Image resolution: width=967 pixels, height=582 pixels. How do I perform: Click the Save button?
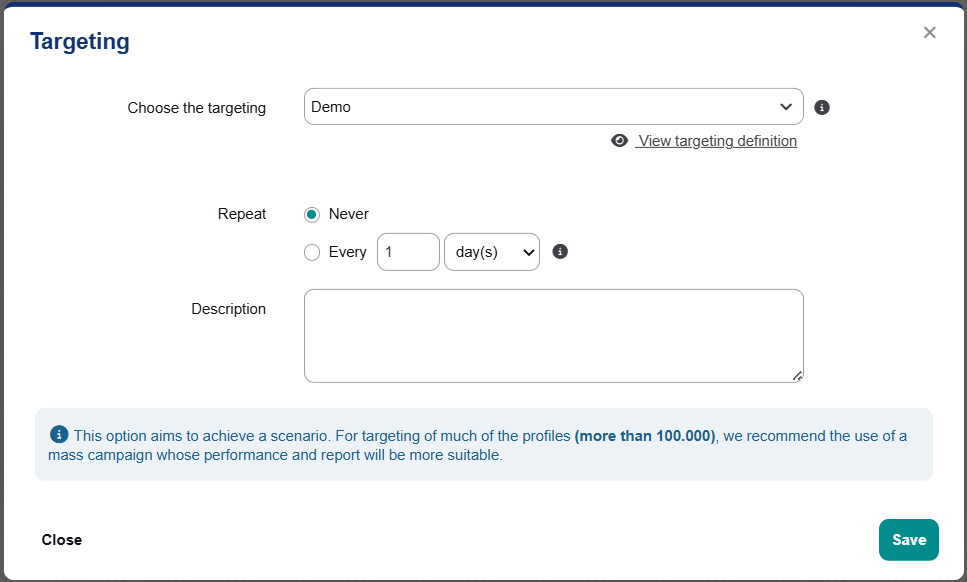coord(908,539)
